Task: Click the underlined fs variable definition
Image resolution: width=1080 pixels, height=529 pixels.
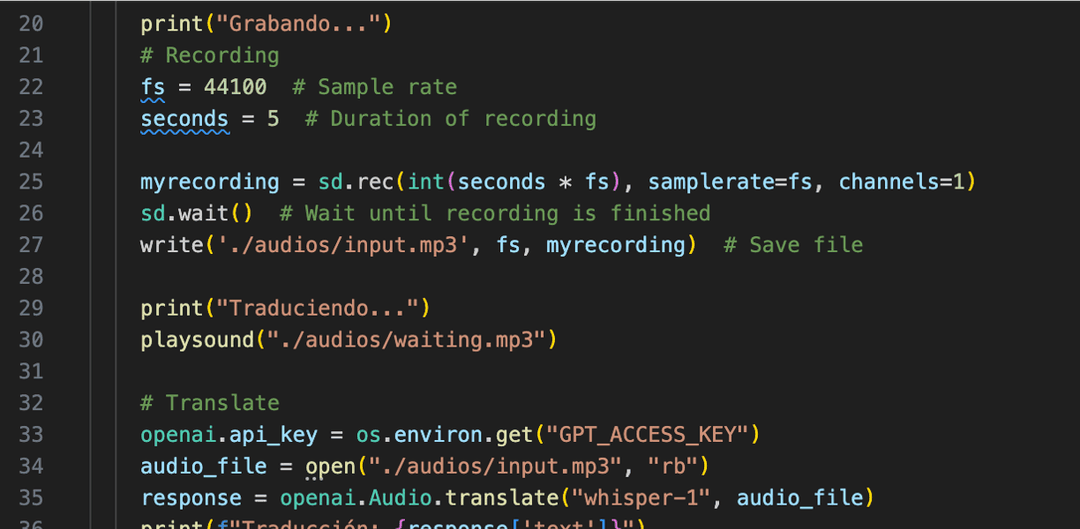Action: click(152, 87)
